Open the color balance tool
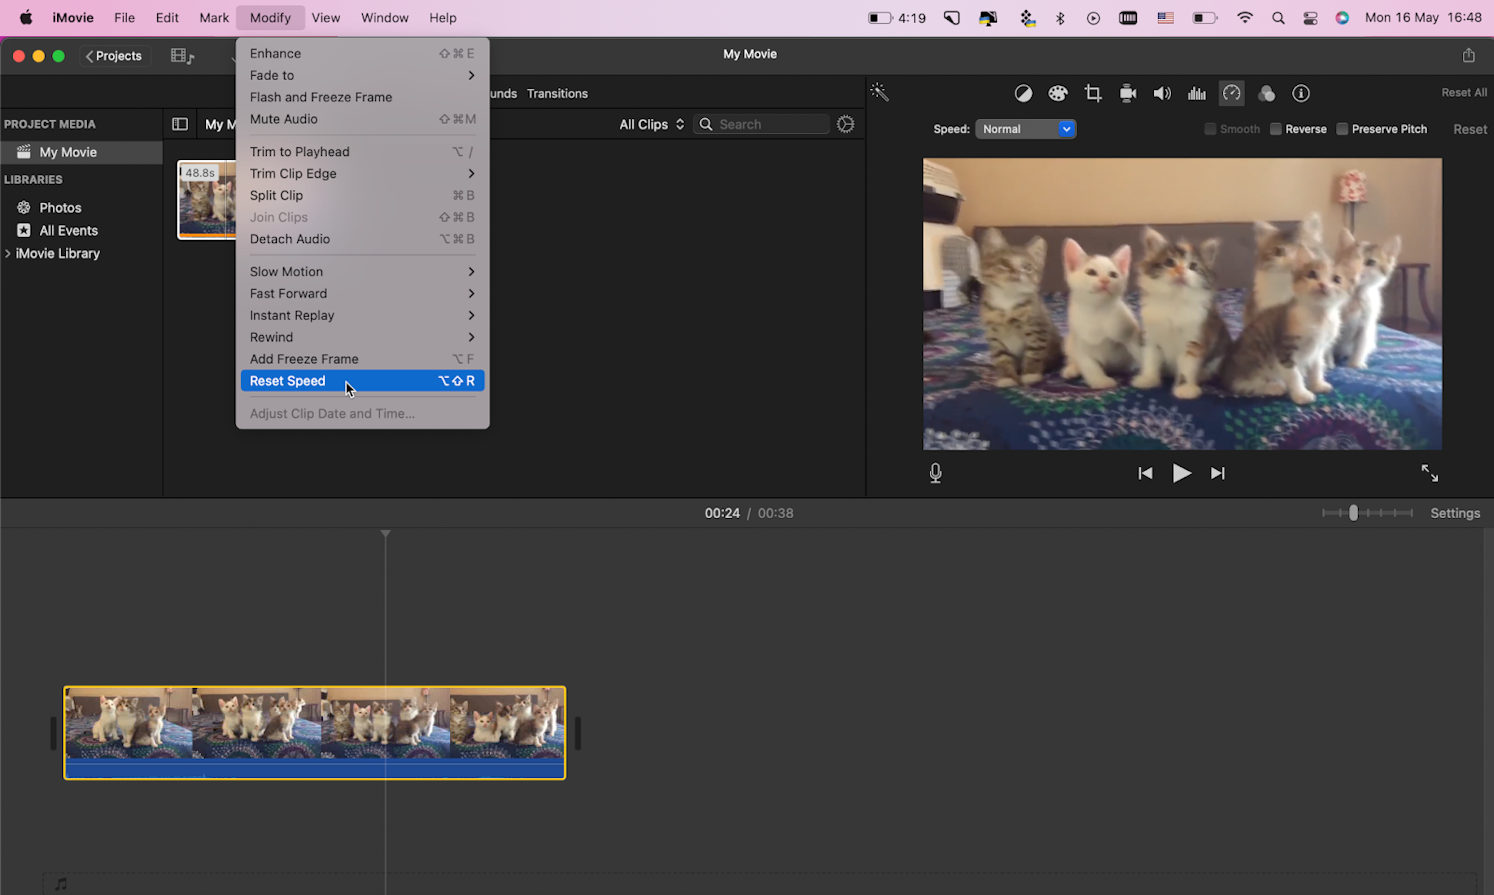Image resolution: width=1494 pixels, height=895 pixels. 1023,93
